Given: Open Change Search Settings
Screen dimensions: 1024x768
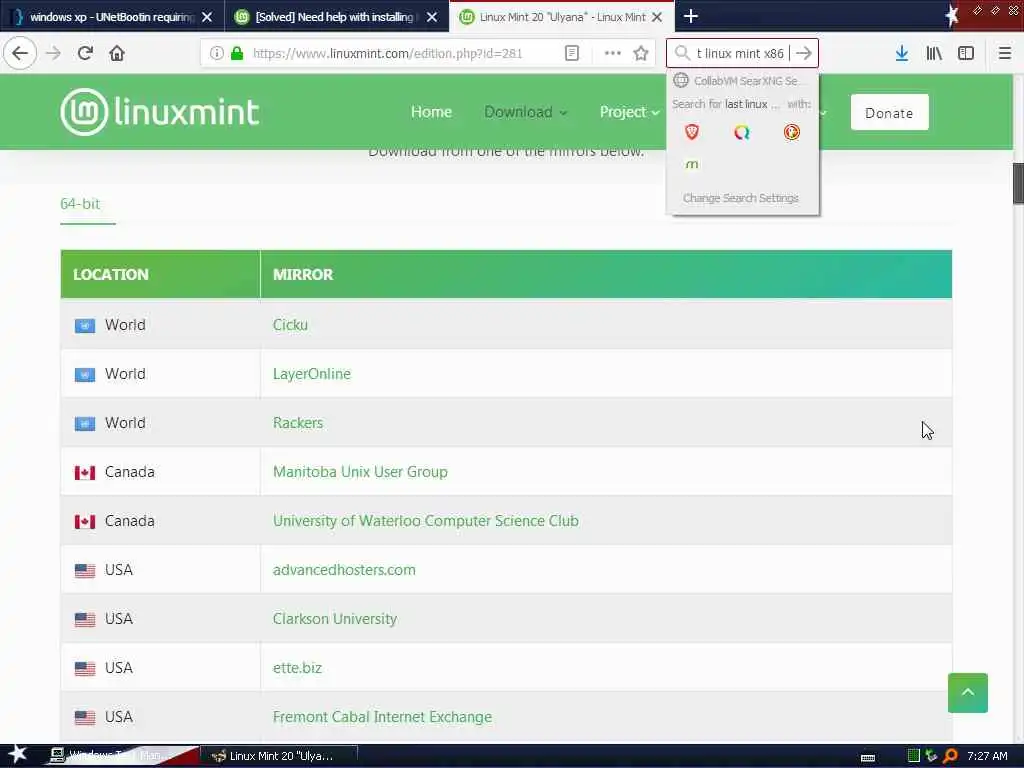Looking at the screenshot, I should [x=741, y=198].
